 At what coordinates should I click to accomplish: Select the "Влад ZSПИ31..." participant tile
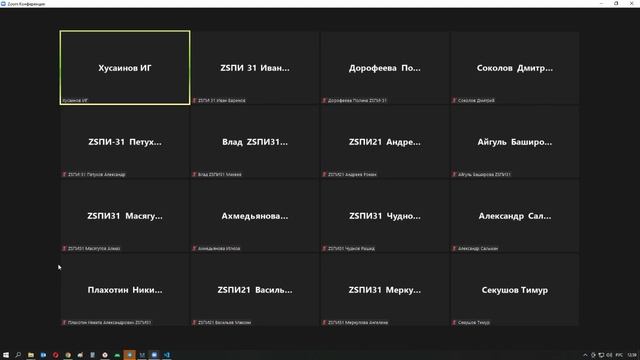pyautogui.click(x=255, y=142)
